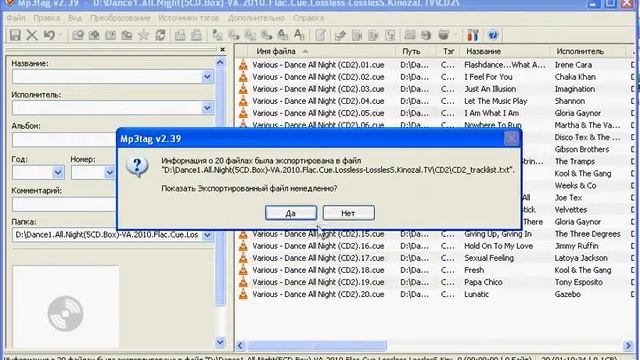Select file 'Various - Dance All Night (CD2).04.cue'
Image resolution: width=640 pixels, height=360 pixels.
coord(318,101)
